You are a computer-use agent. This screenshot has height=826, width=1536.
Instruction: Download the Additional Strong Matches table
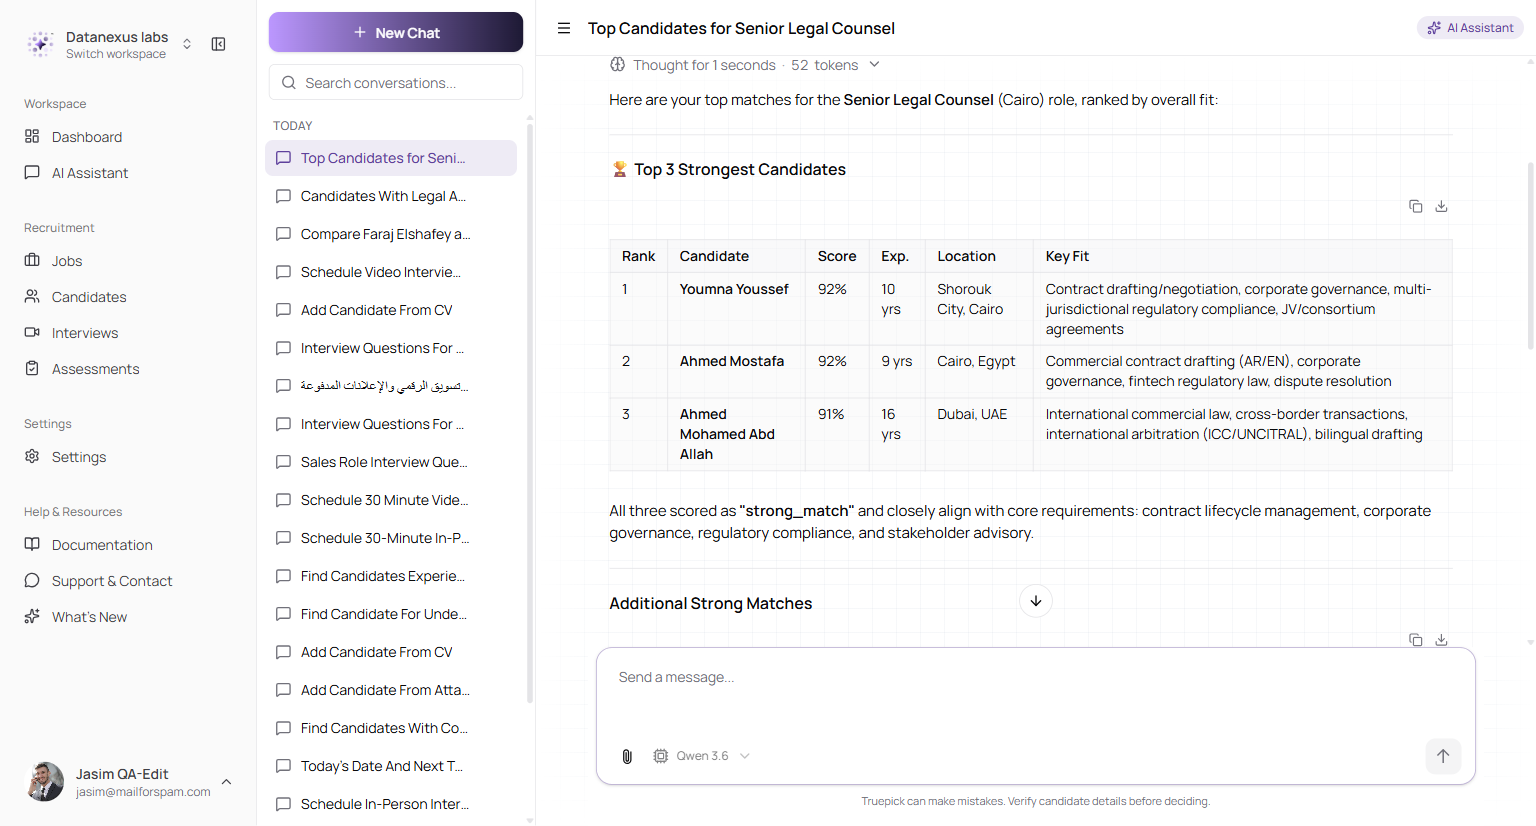(x=1441, y=640)
